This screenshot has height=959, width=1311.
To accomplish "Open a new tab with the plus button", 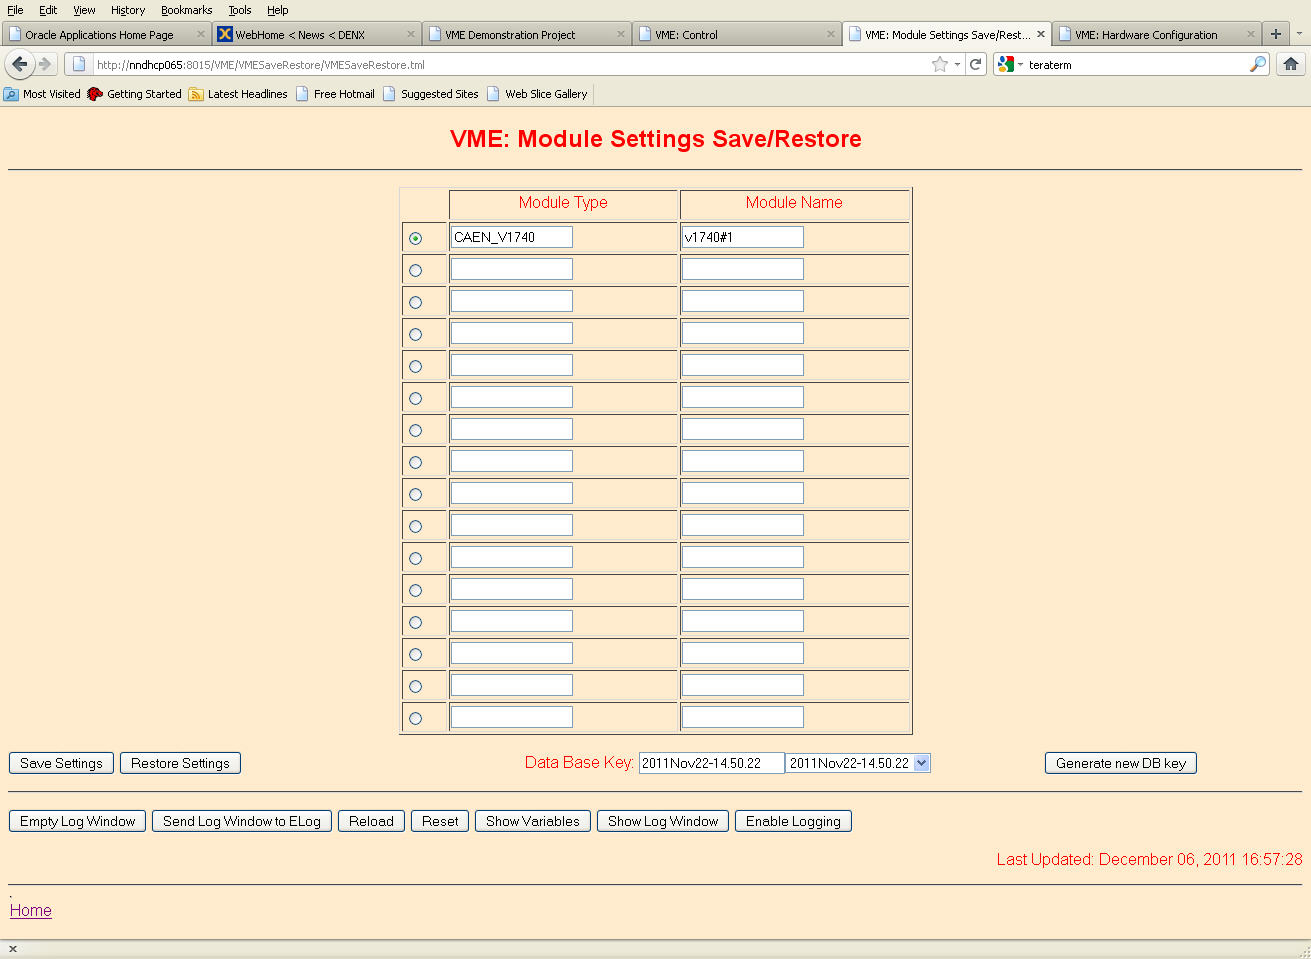I will [x=1276, y=34].
